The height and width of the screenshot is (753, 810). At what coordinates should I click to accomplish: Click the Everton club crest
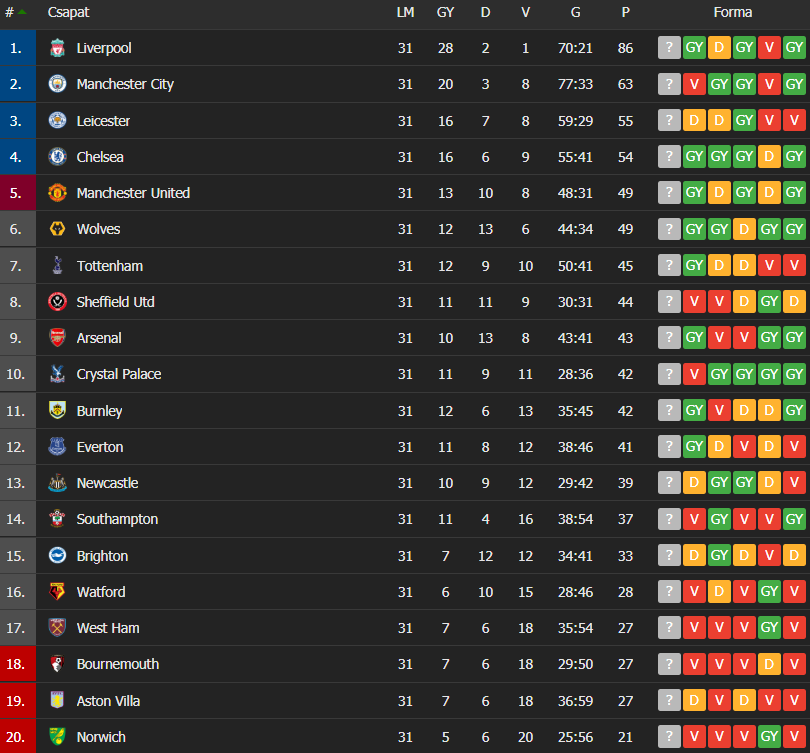[57, 447]
